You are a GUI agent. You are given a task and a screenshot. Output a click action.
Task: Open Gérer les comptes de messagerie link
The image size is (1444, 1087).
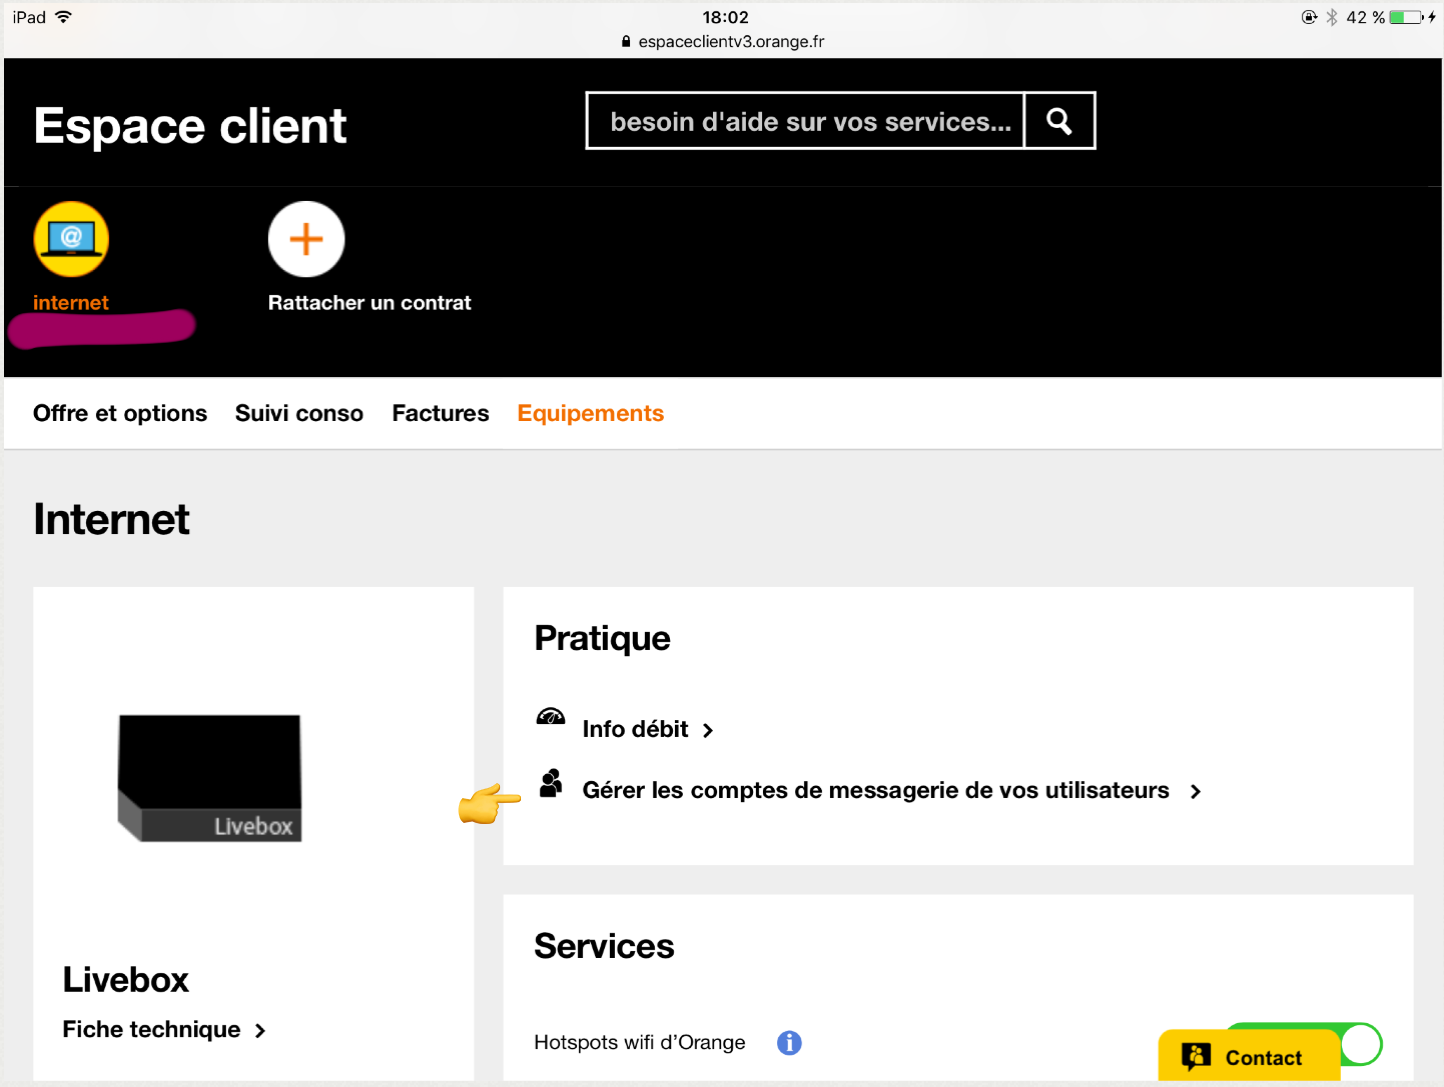(876, 790)
